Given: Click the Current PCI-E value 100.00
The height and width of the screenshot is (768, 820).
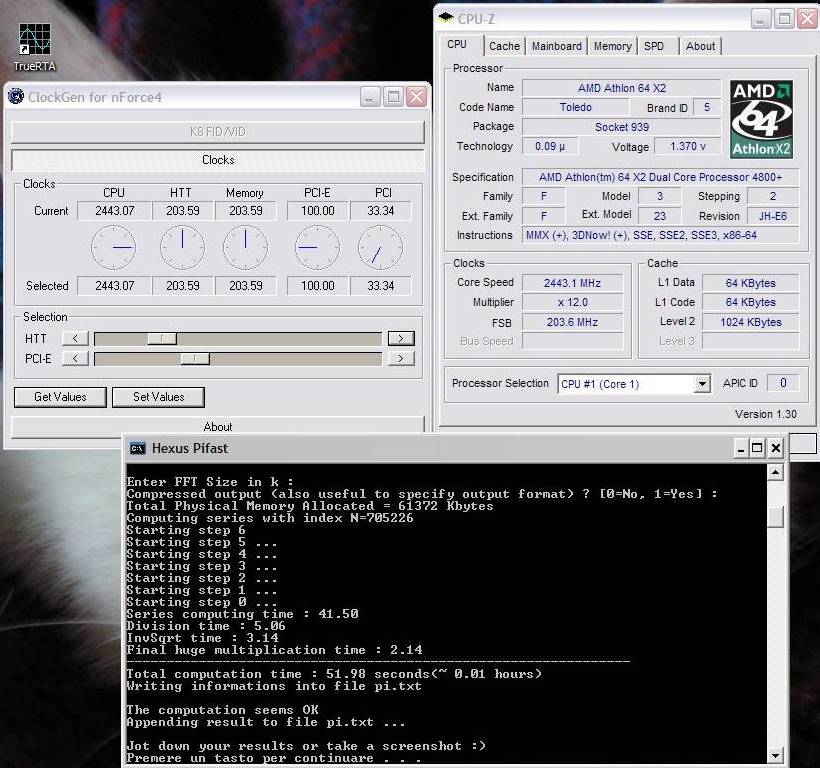Looking at the screenshot, I should coord(317,211).
